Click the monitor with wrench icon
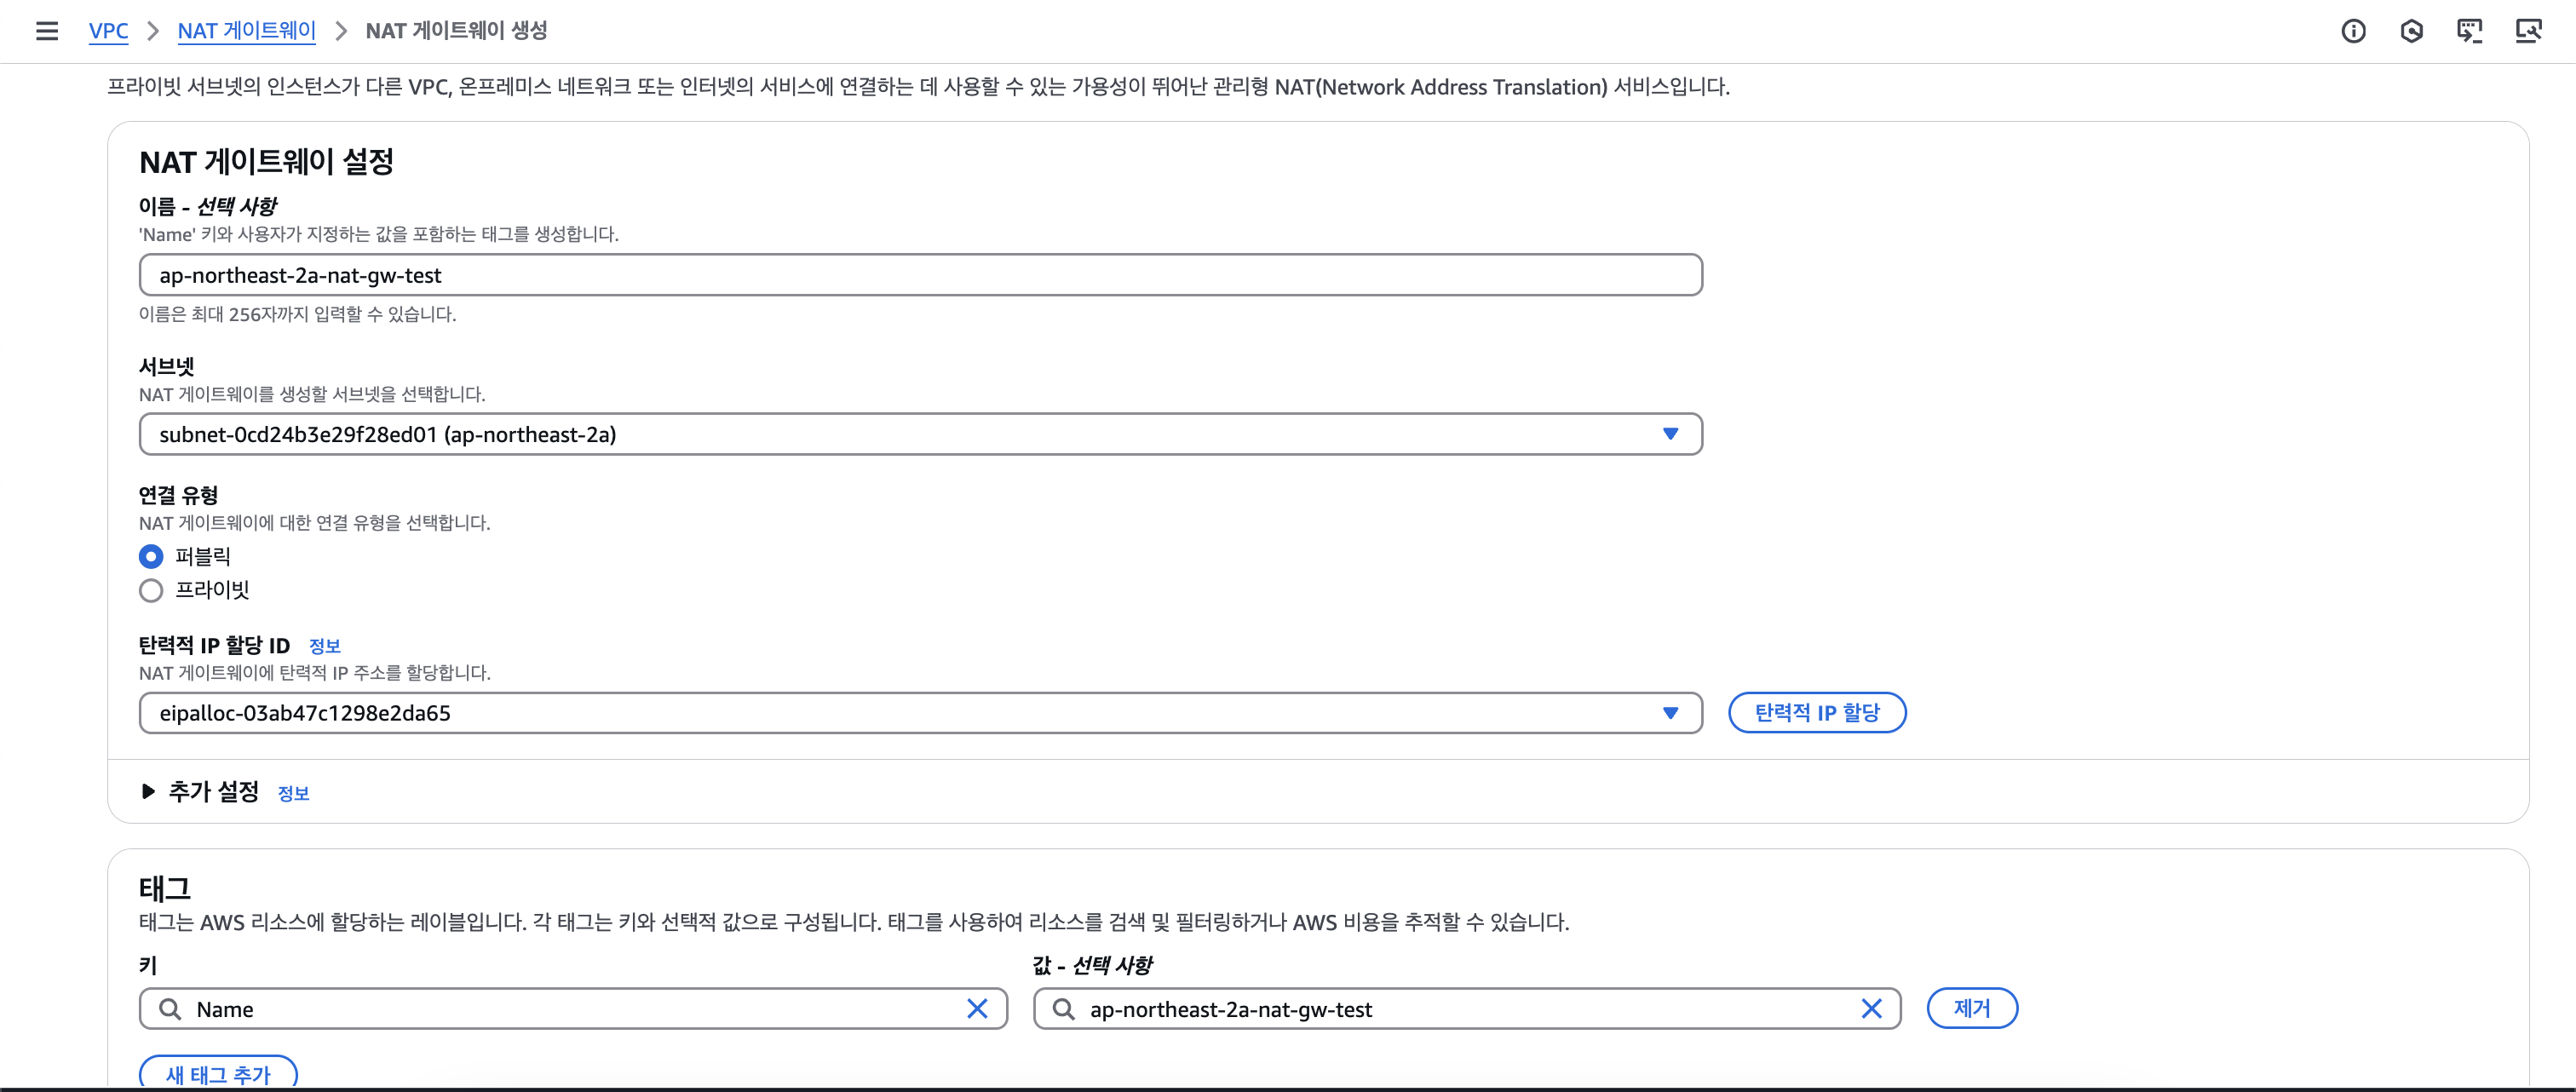The image size is (2576, 1092). pyautogui.click(x=2528, y=31)
